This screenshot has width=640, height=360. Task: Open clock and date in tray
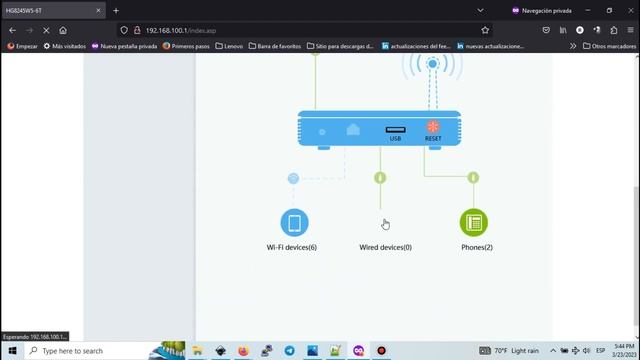point(624,351)
